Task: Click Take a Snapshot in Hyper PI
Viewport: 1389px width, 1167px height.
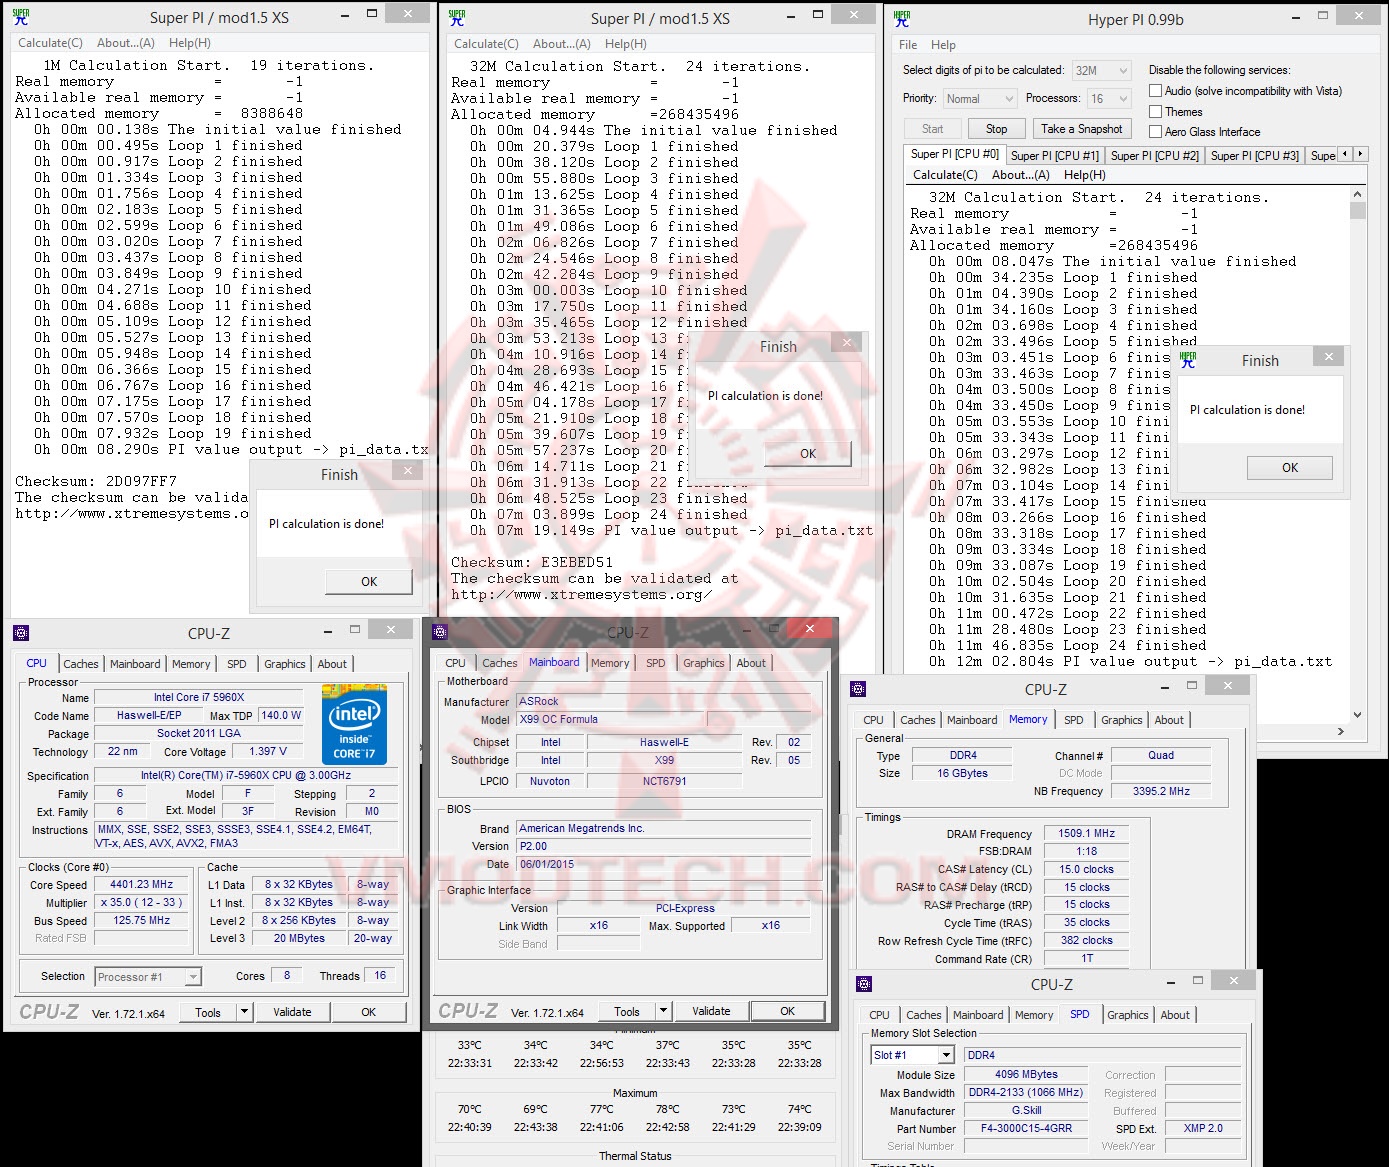Action: coord(1081,129)
